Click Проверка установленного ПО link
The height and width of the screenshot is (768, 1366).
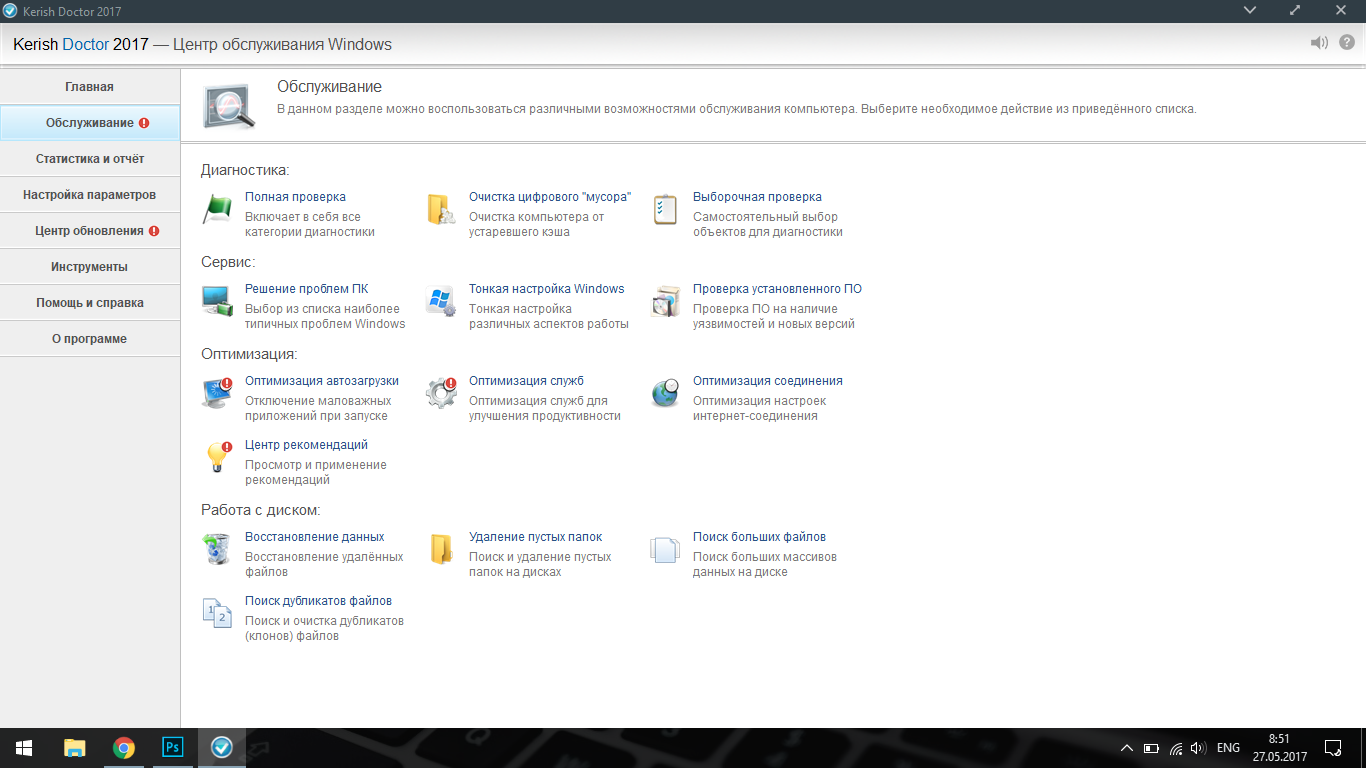[x=777, y=289]
